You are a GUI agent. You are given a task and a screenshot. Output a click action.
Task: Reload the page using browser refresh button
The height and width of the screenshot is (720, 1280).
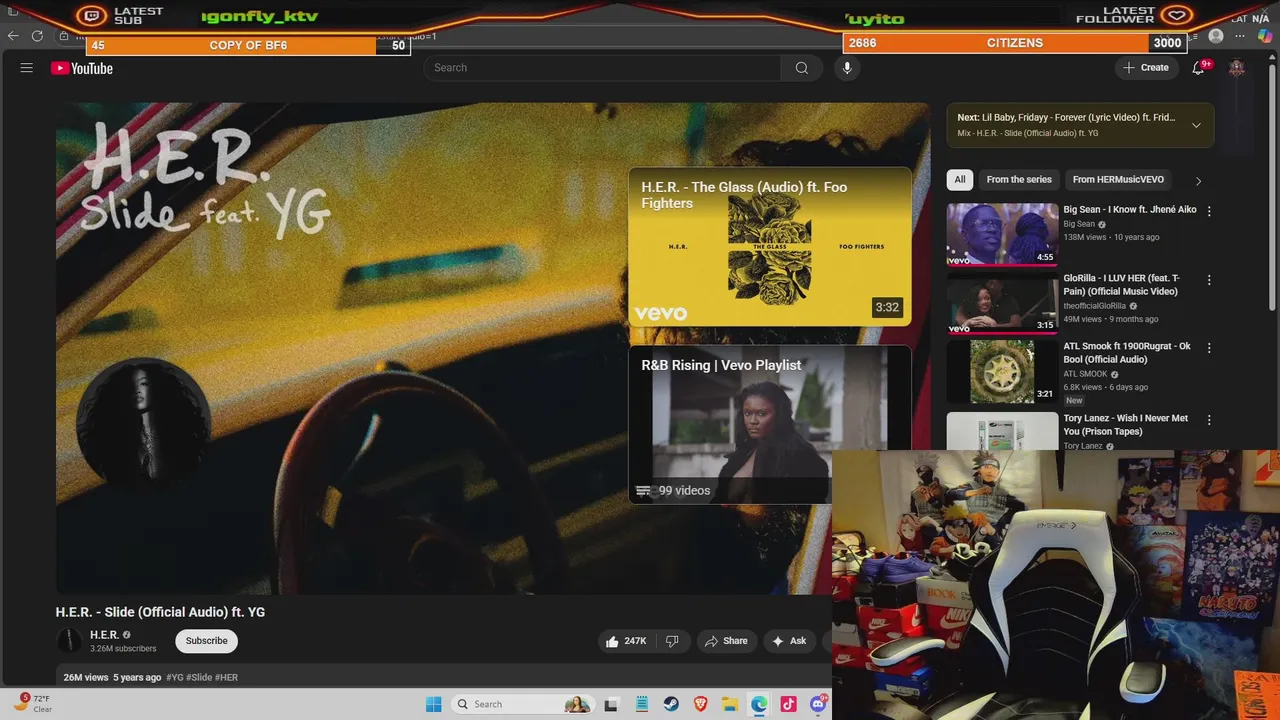[37, 36]
